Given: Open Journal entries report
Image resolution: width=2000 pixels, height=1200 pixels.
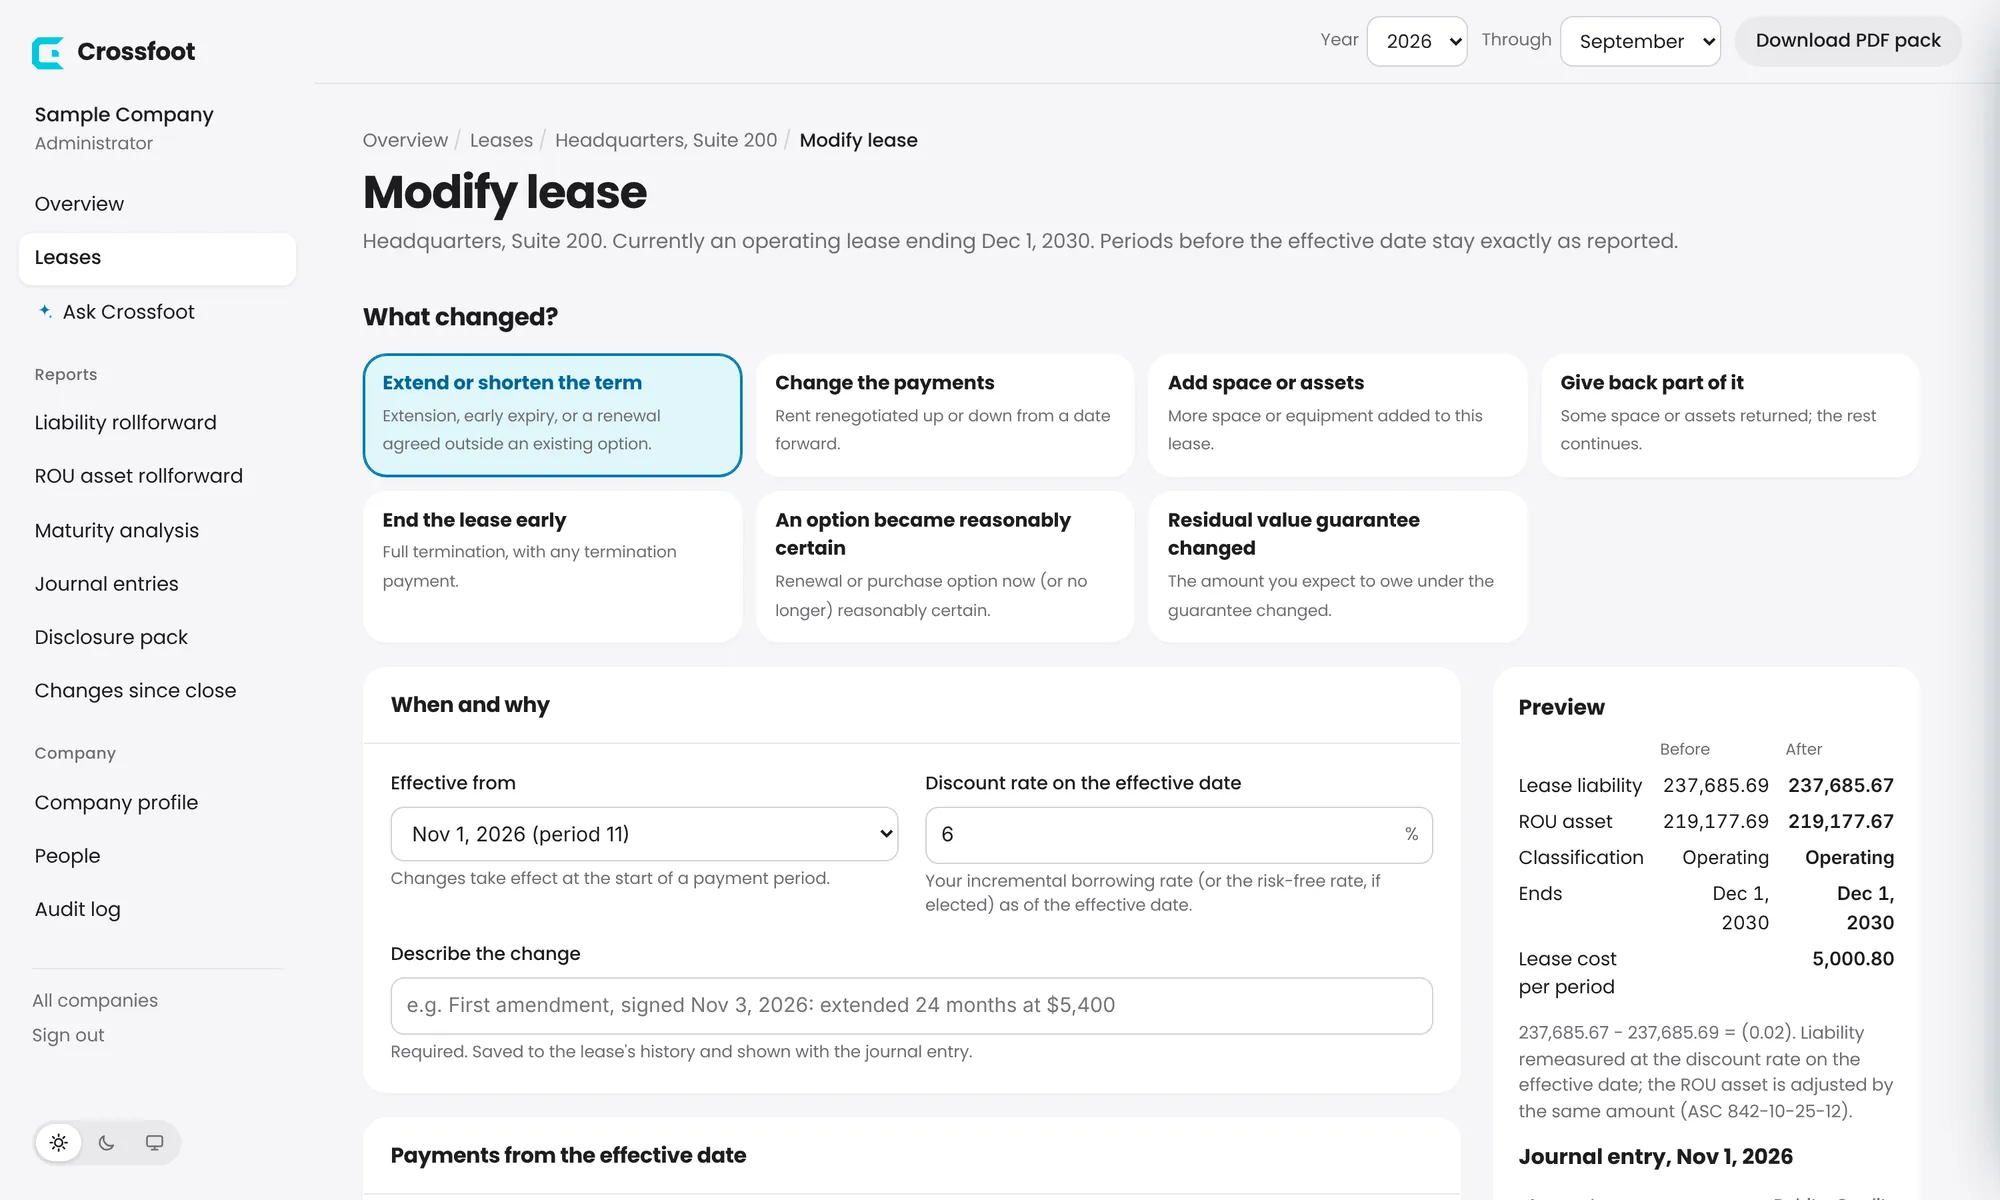Looking at the screenshot, I should pos(157,584).
